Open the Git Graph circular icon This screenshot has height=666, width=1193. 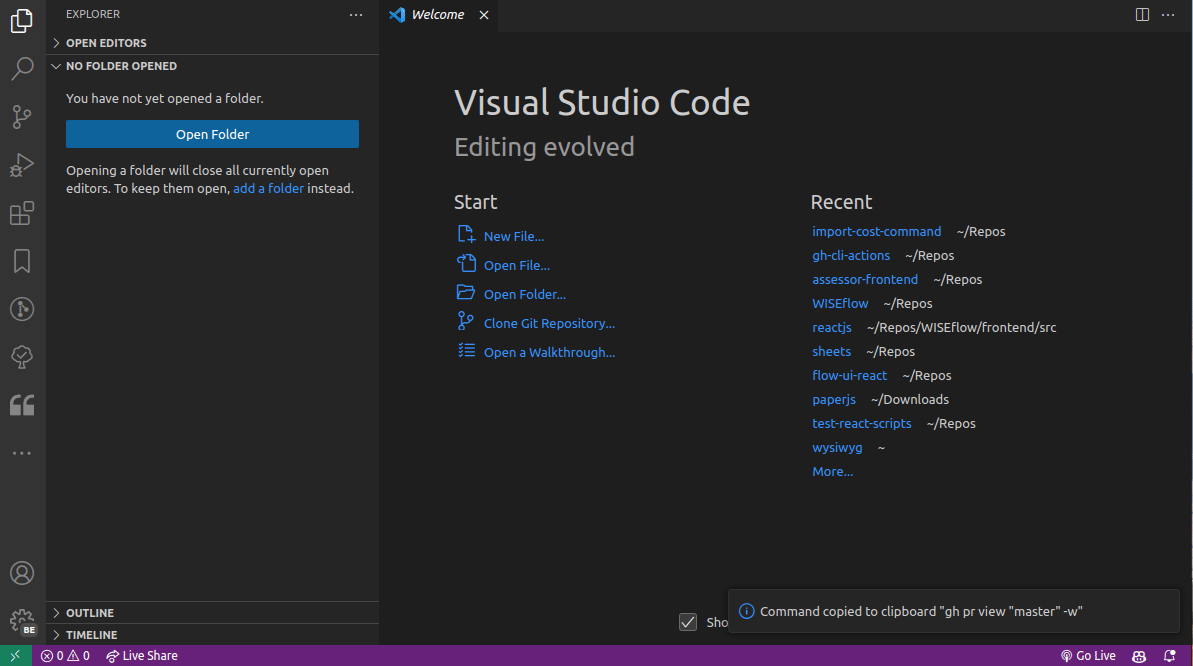tap(22, 309)
